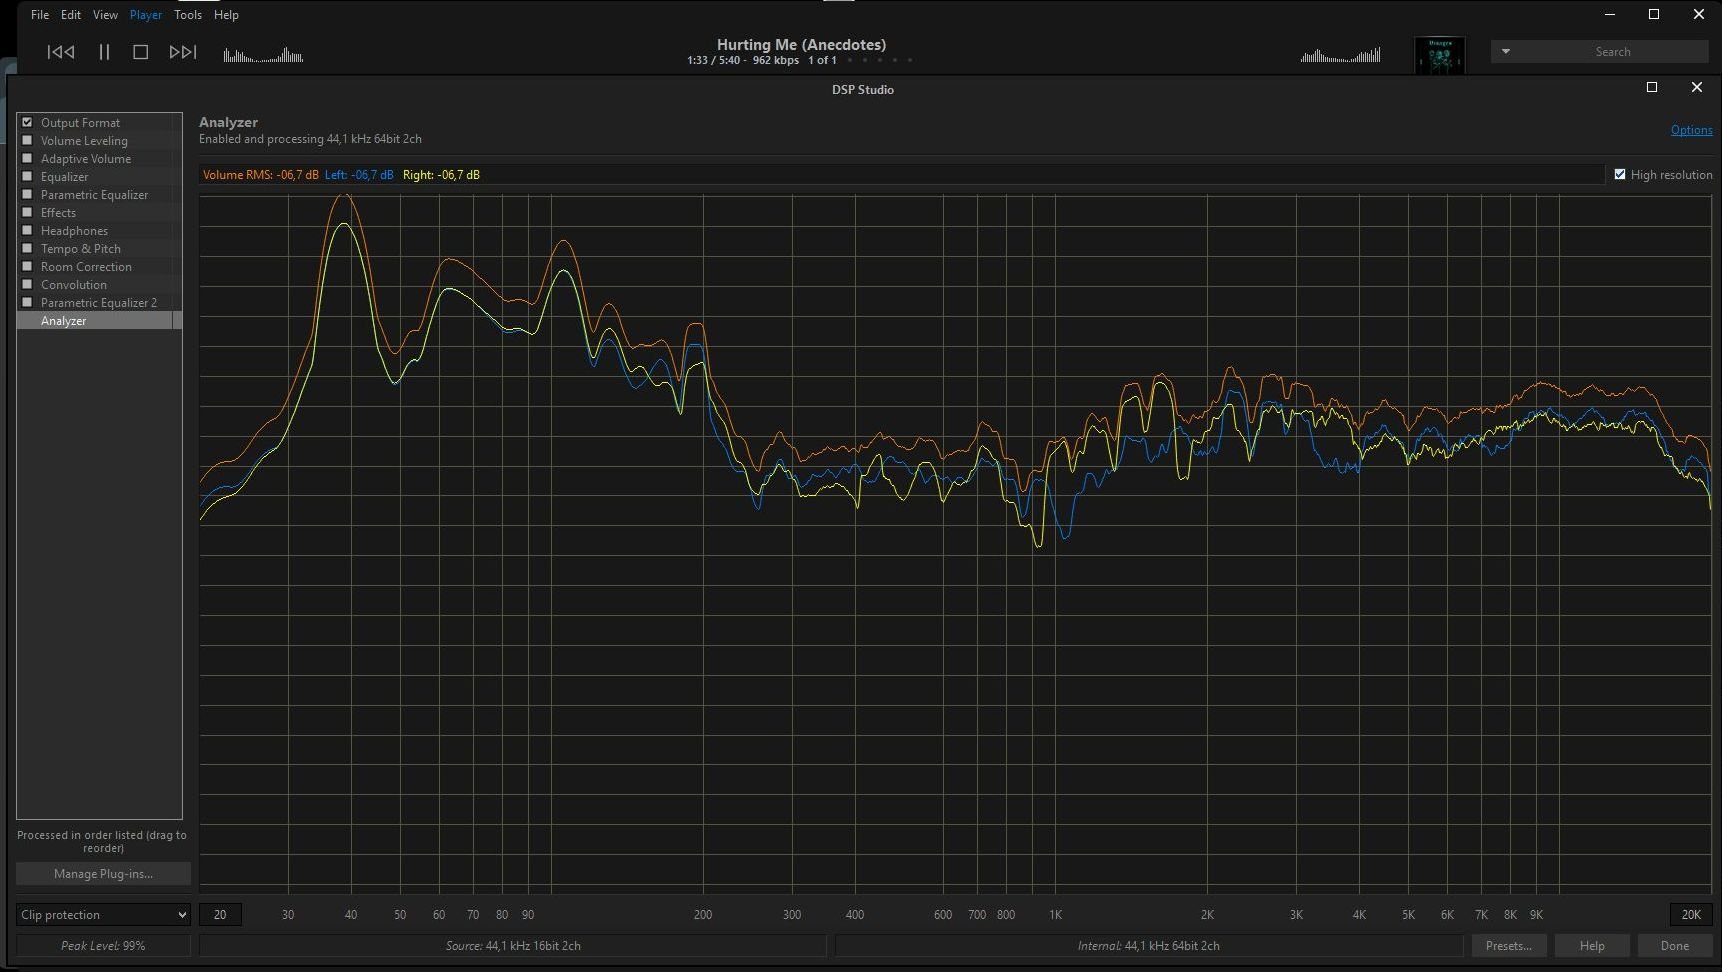Maximize the DSP Studio window

(x=1652, y=88)
